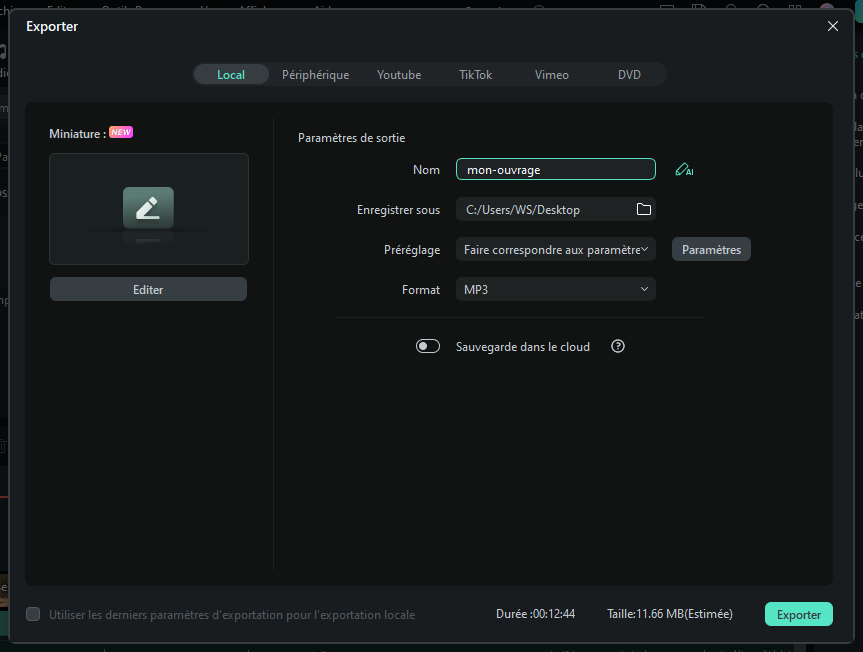Click the Miniature : label
The height and width of the screenshot is (652, 863).
[x=78, y=134]
